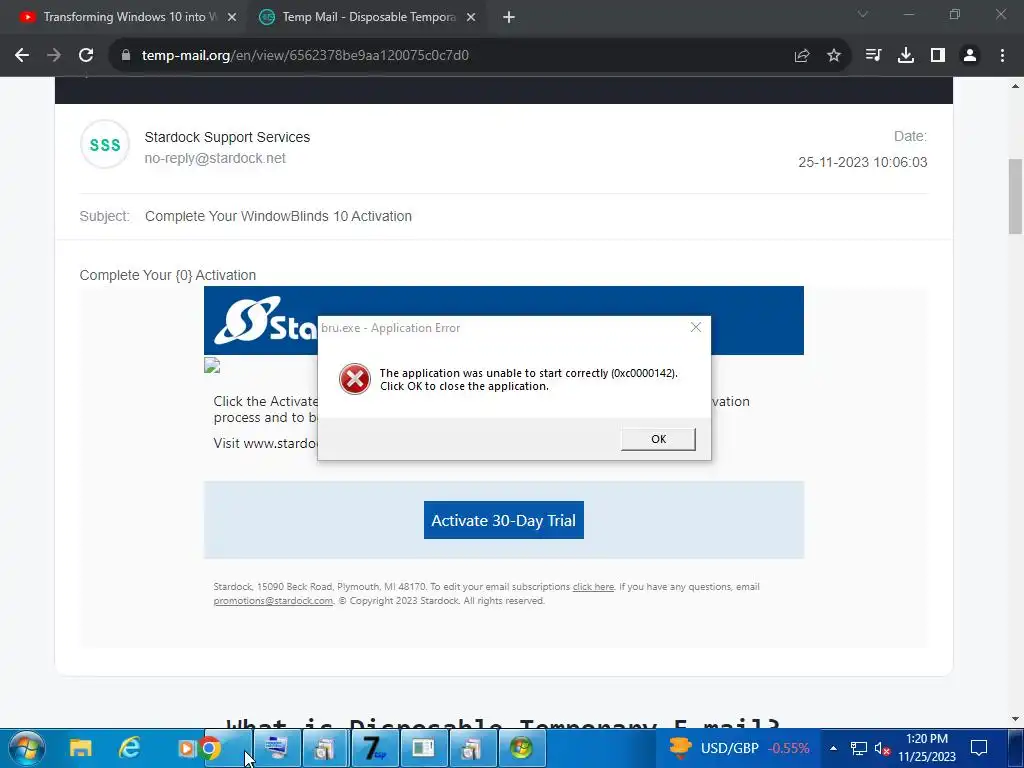1024x768 pixels.
Task: Close the YouTube Transforming Windows 10 tab
Action: [232, 18]
